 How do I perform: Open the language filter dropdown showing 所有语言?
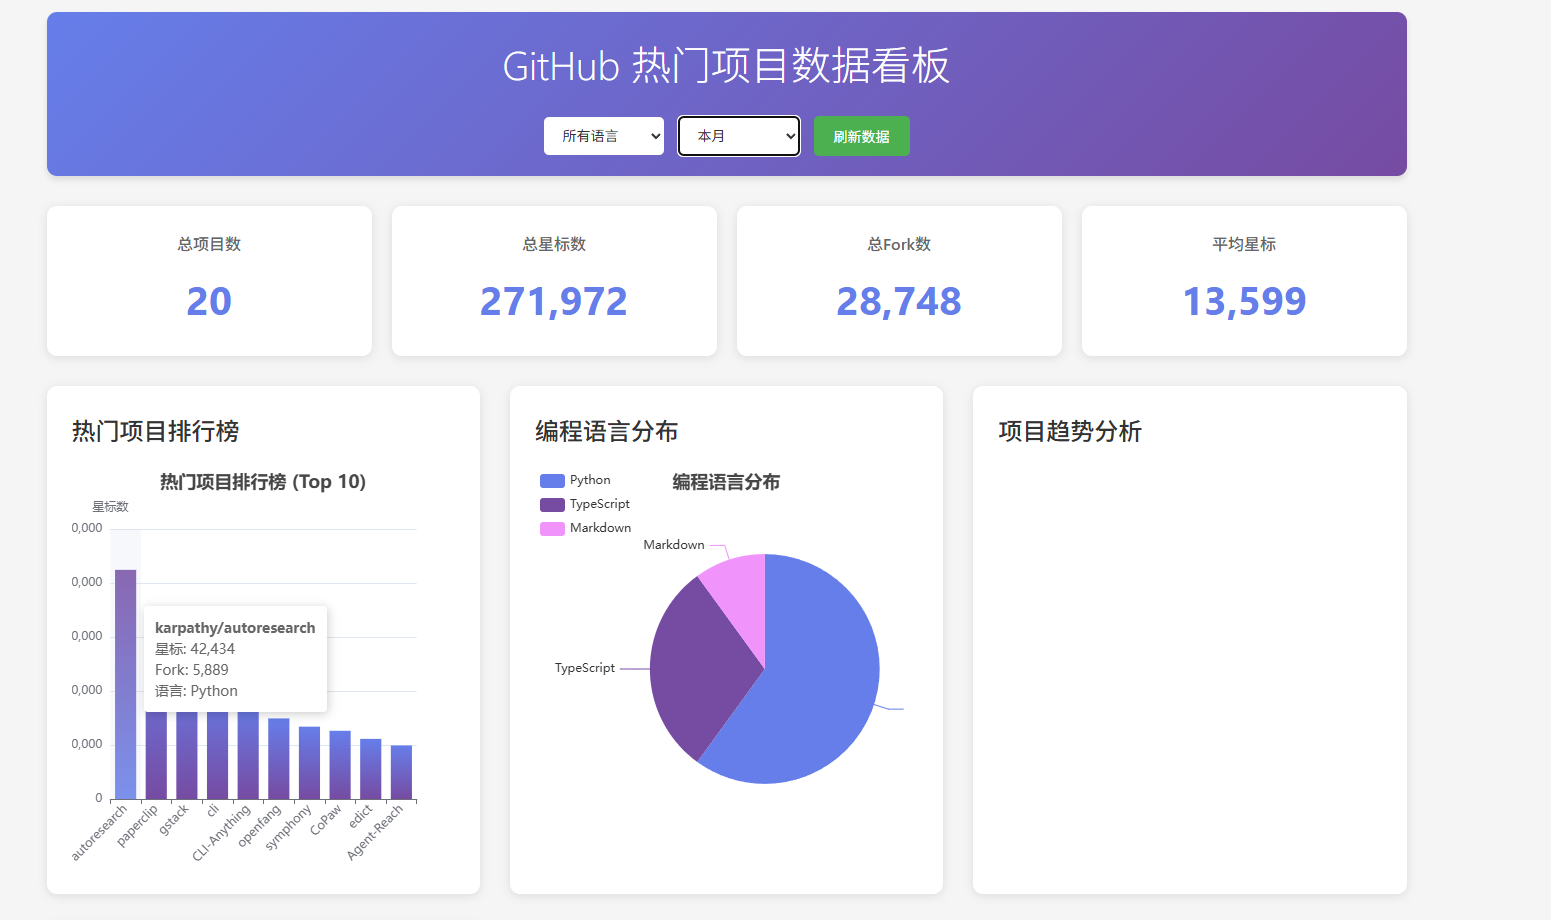(603, 136)
